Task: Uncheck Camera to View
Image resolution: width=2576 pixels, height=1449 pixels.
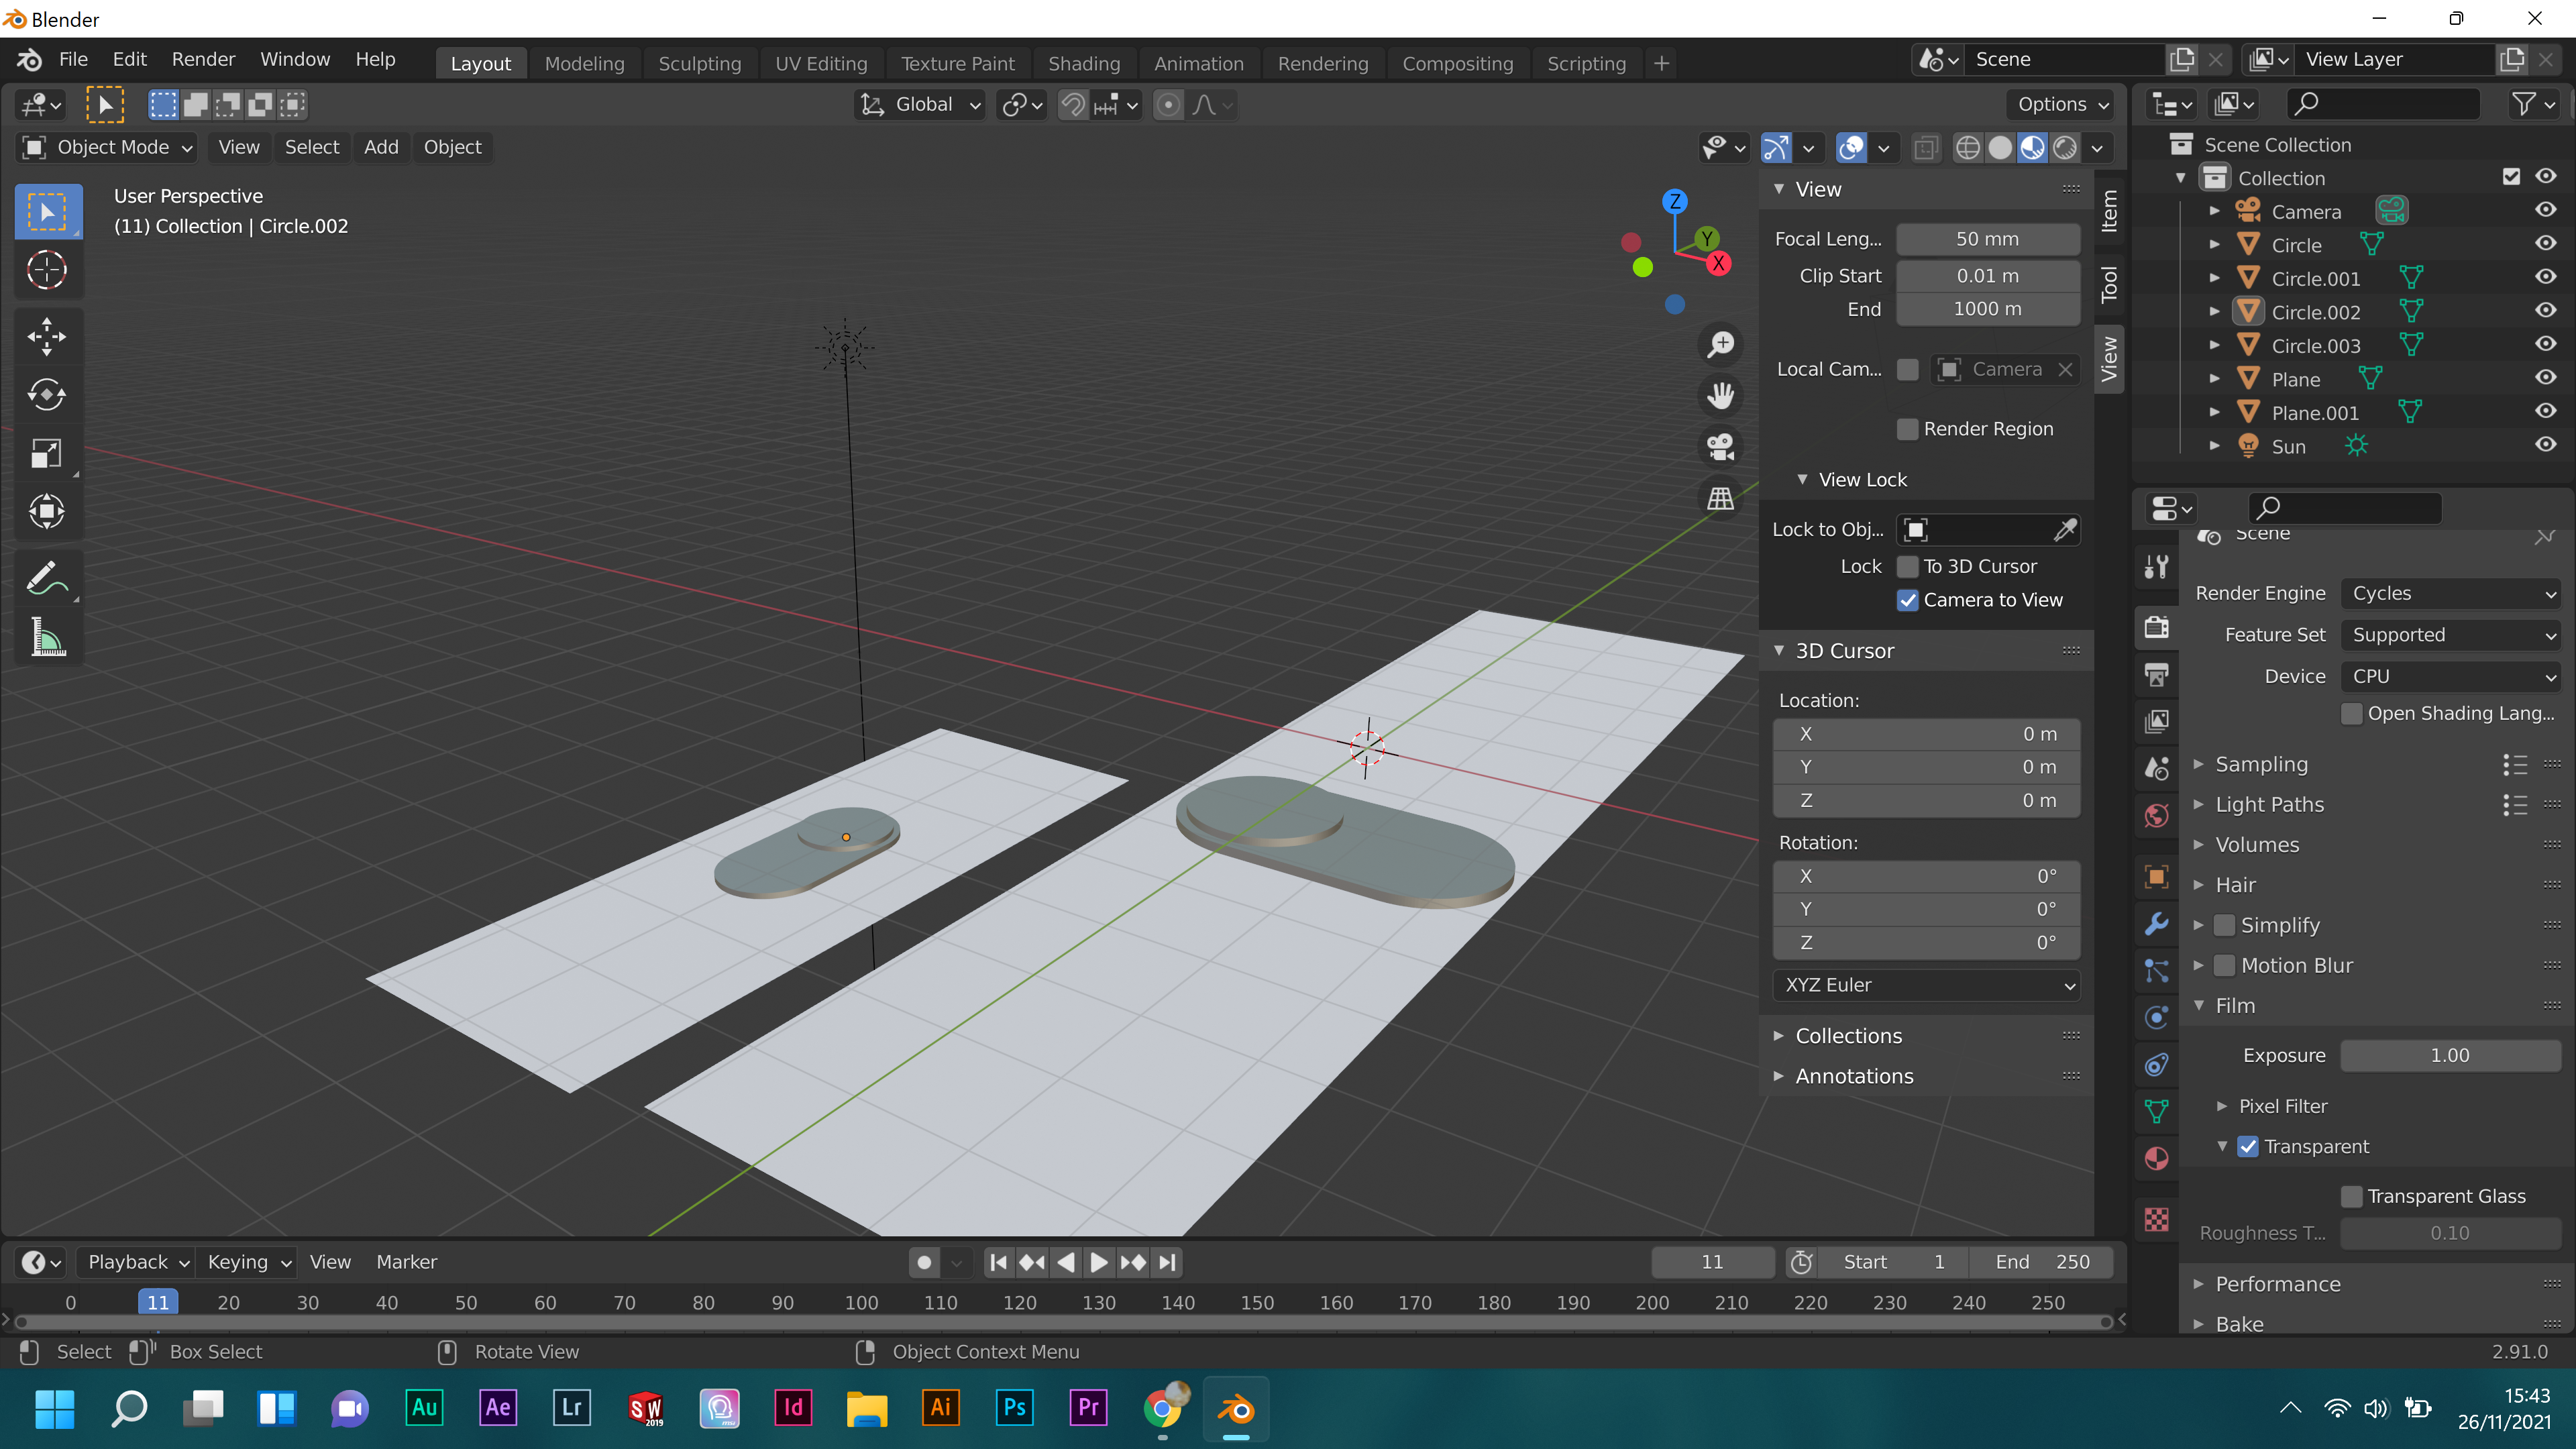Action: coord(1908,600)
